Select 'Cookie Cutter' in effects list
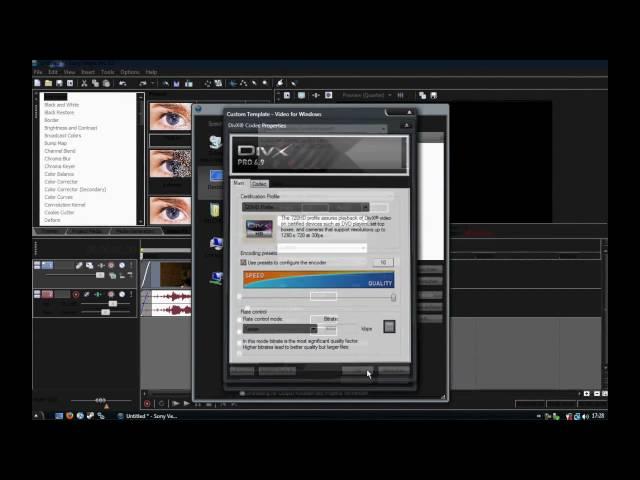 pyautogui.click(x=59, y=213)
